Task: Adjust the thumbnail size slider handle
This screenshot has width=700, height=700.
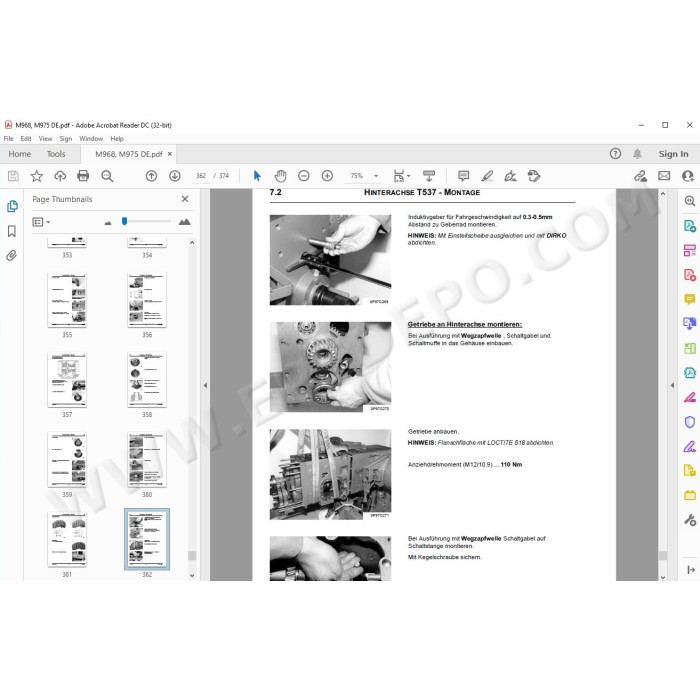Action: 125,221
